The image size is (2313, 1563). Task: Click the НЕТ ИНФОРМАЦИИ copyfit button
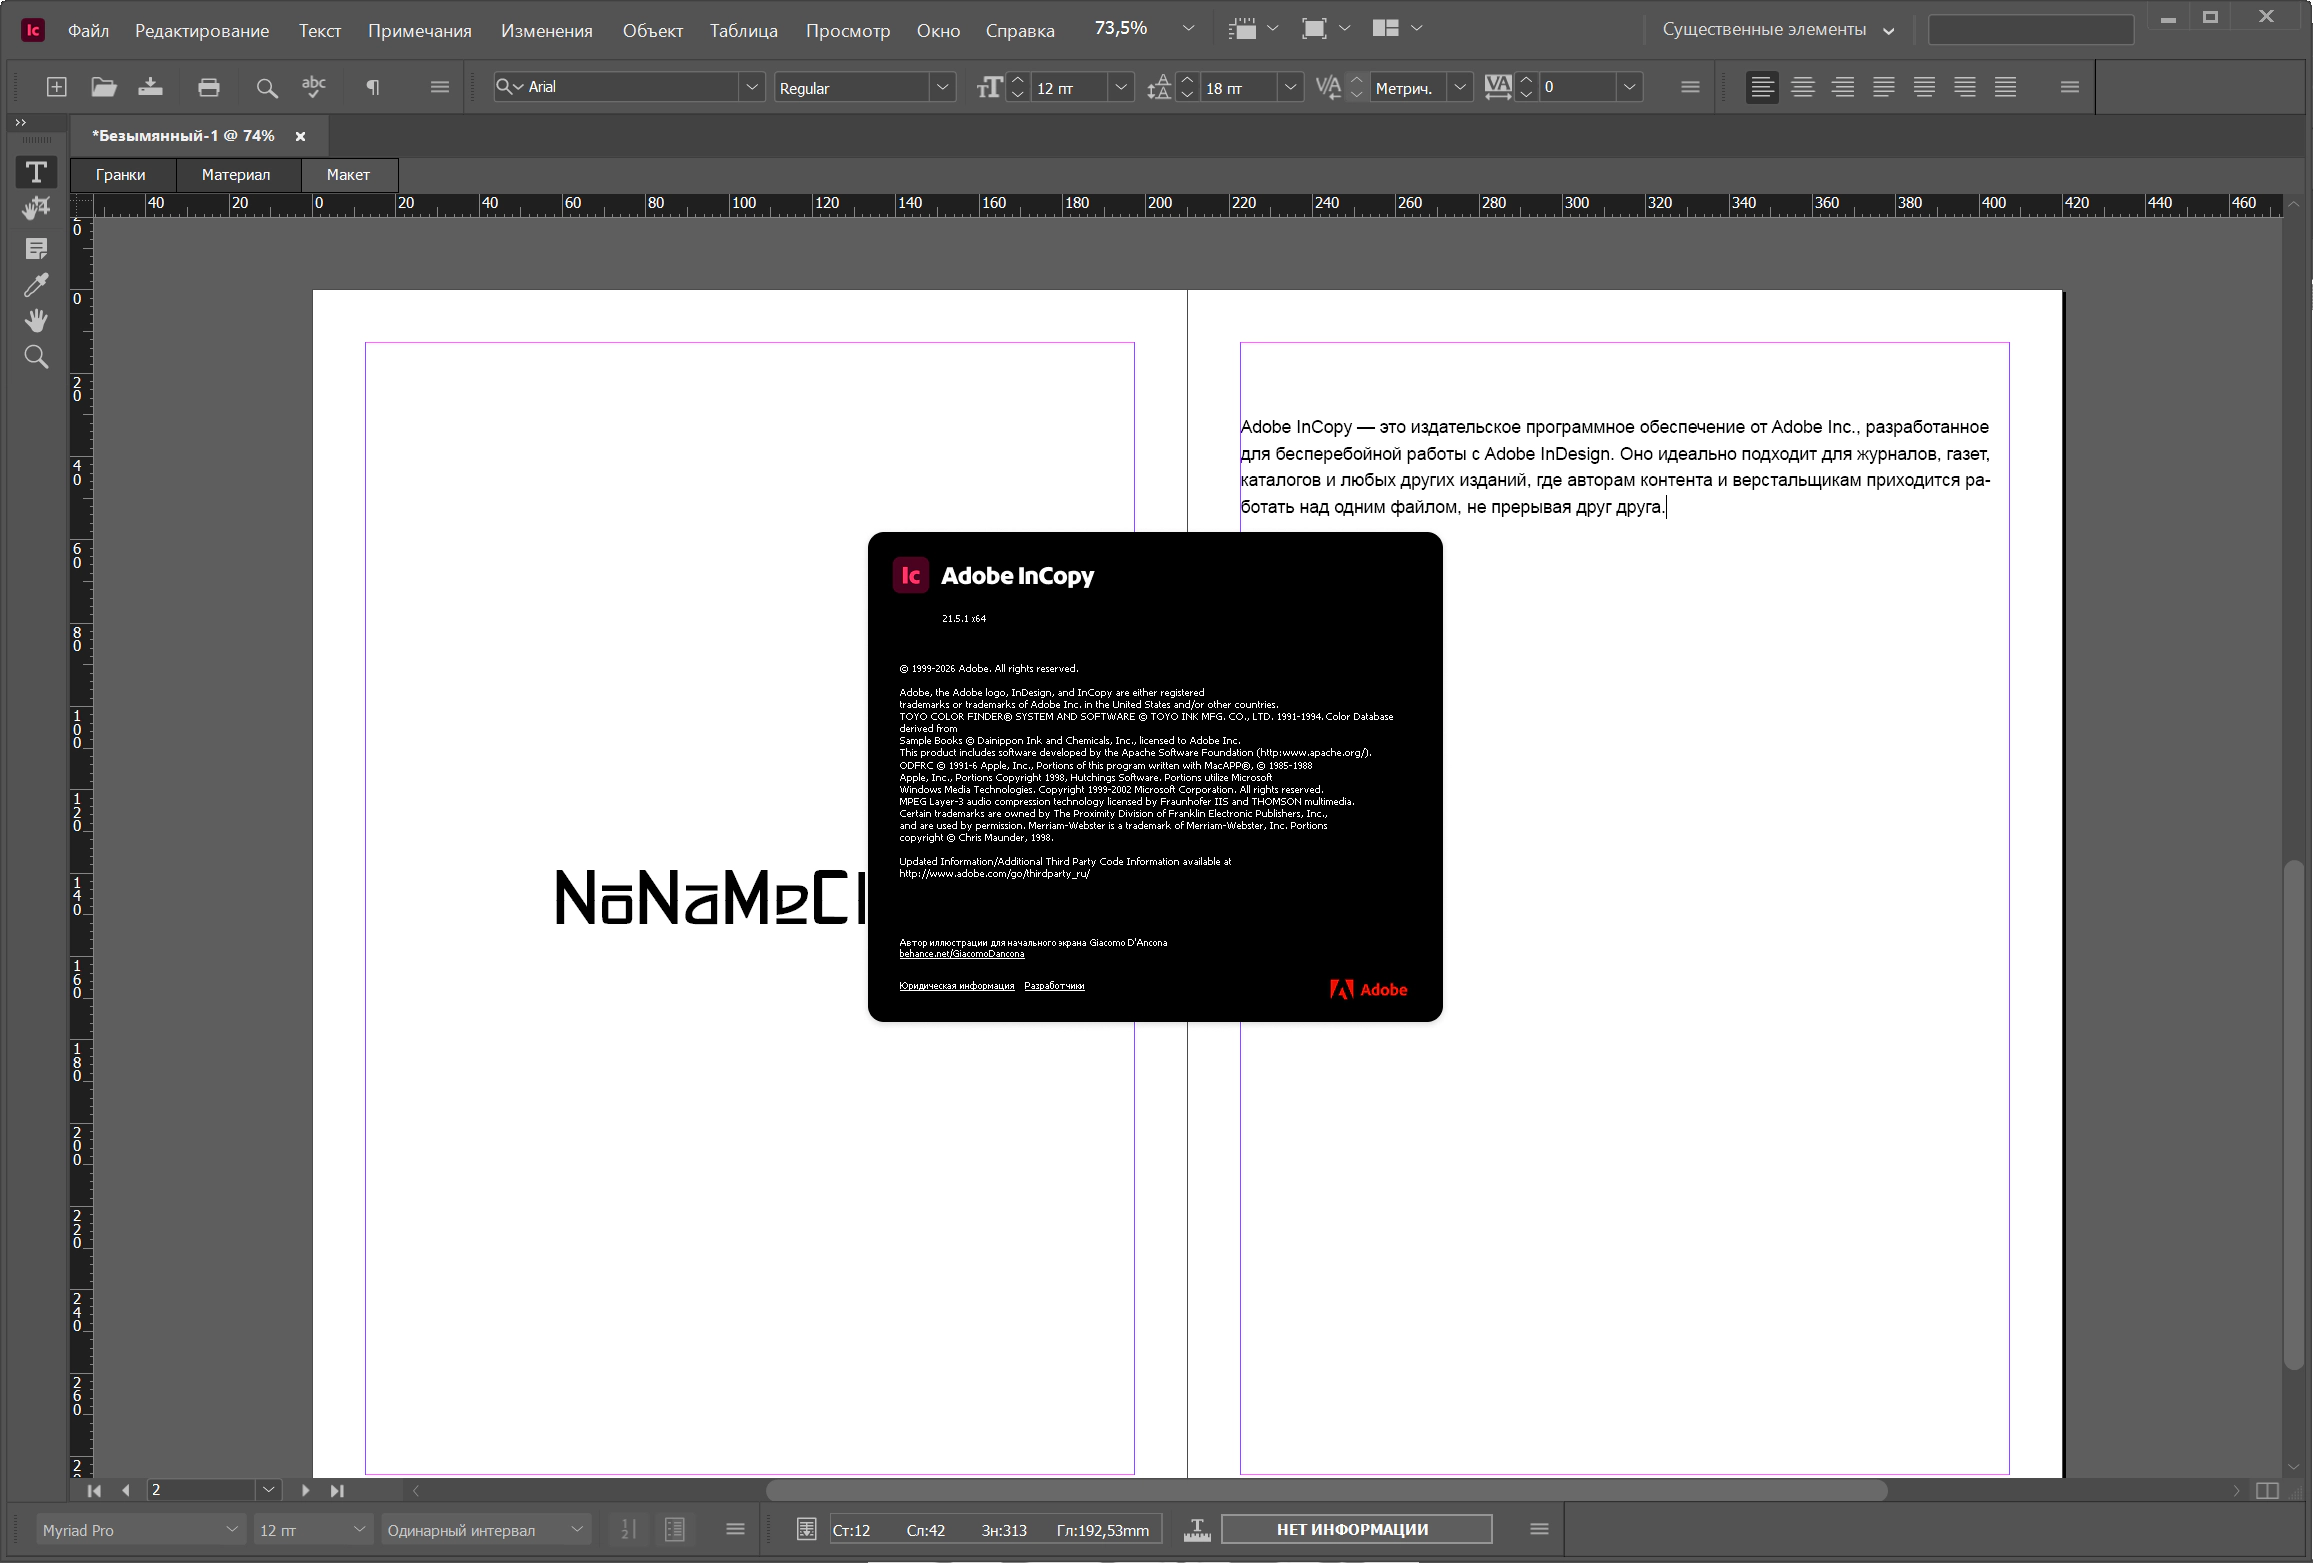pyautogui.click(x=1357, y=1529)
